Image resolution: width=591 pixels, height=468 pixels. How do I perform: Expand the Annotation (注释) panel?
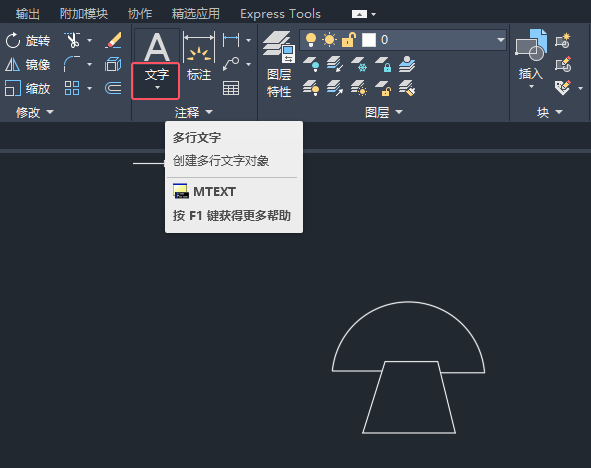point(194,112)
